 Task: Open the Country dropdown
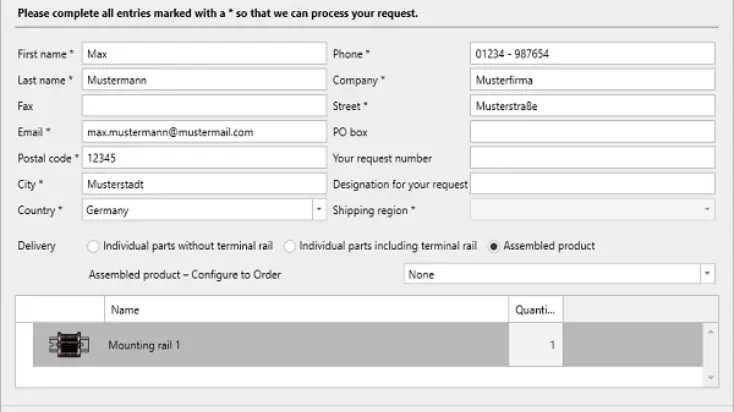[319, 210]
